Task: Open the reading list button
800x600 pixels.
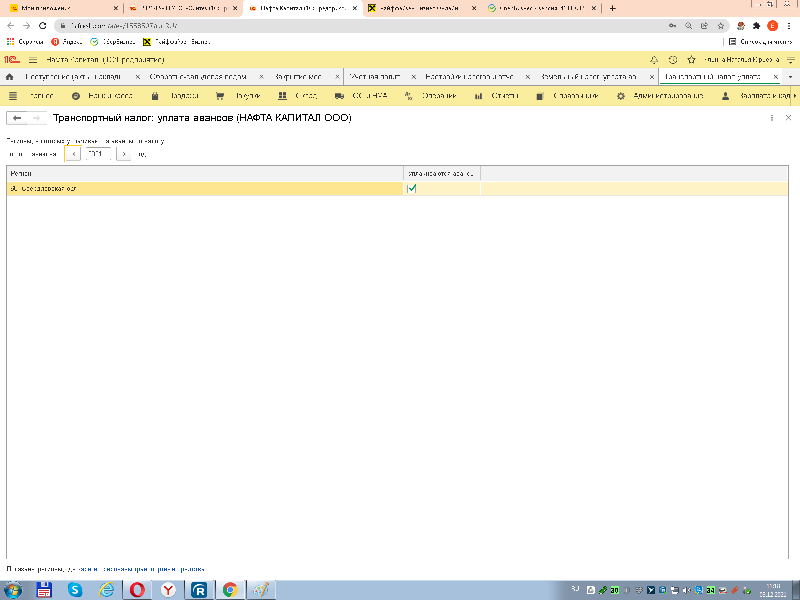Action: click(760, 42)
